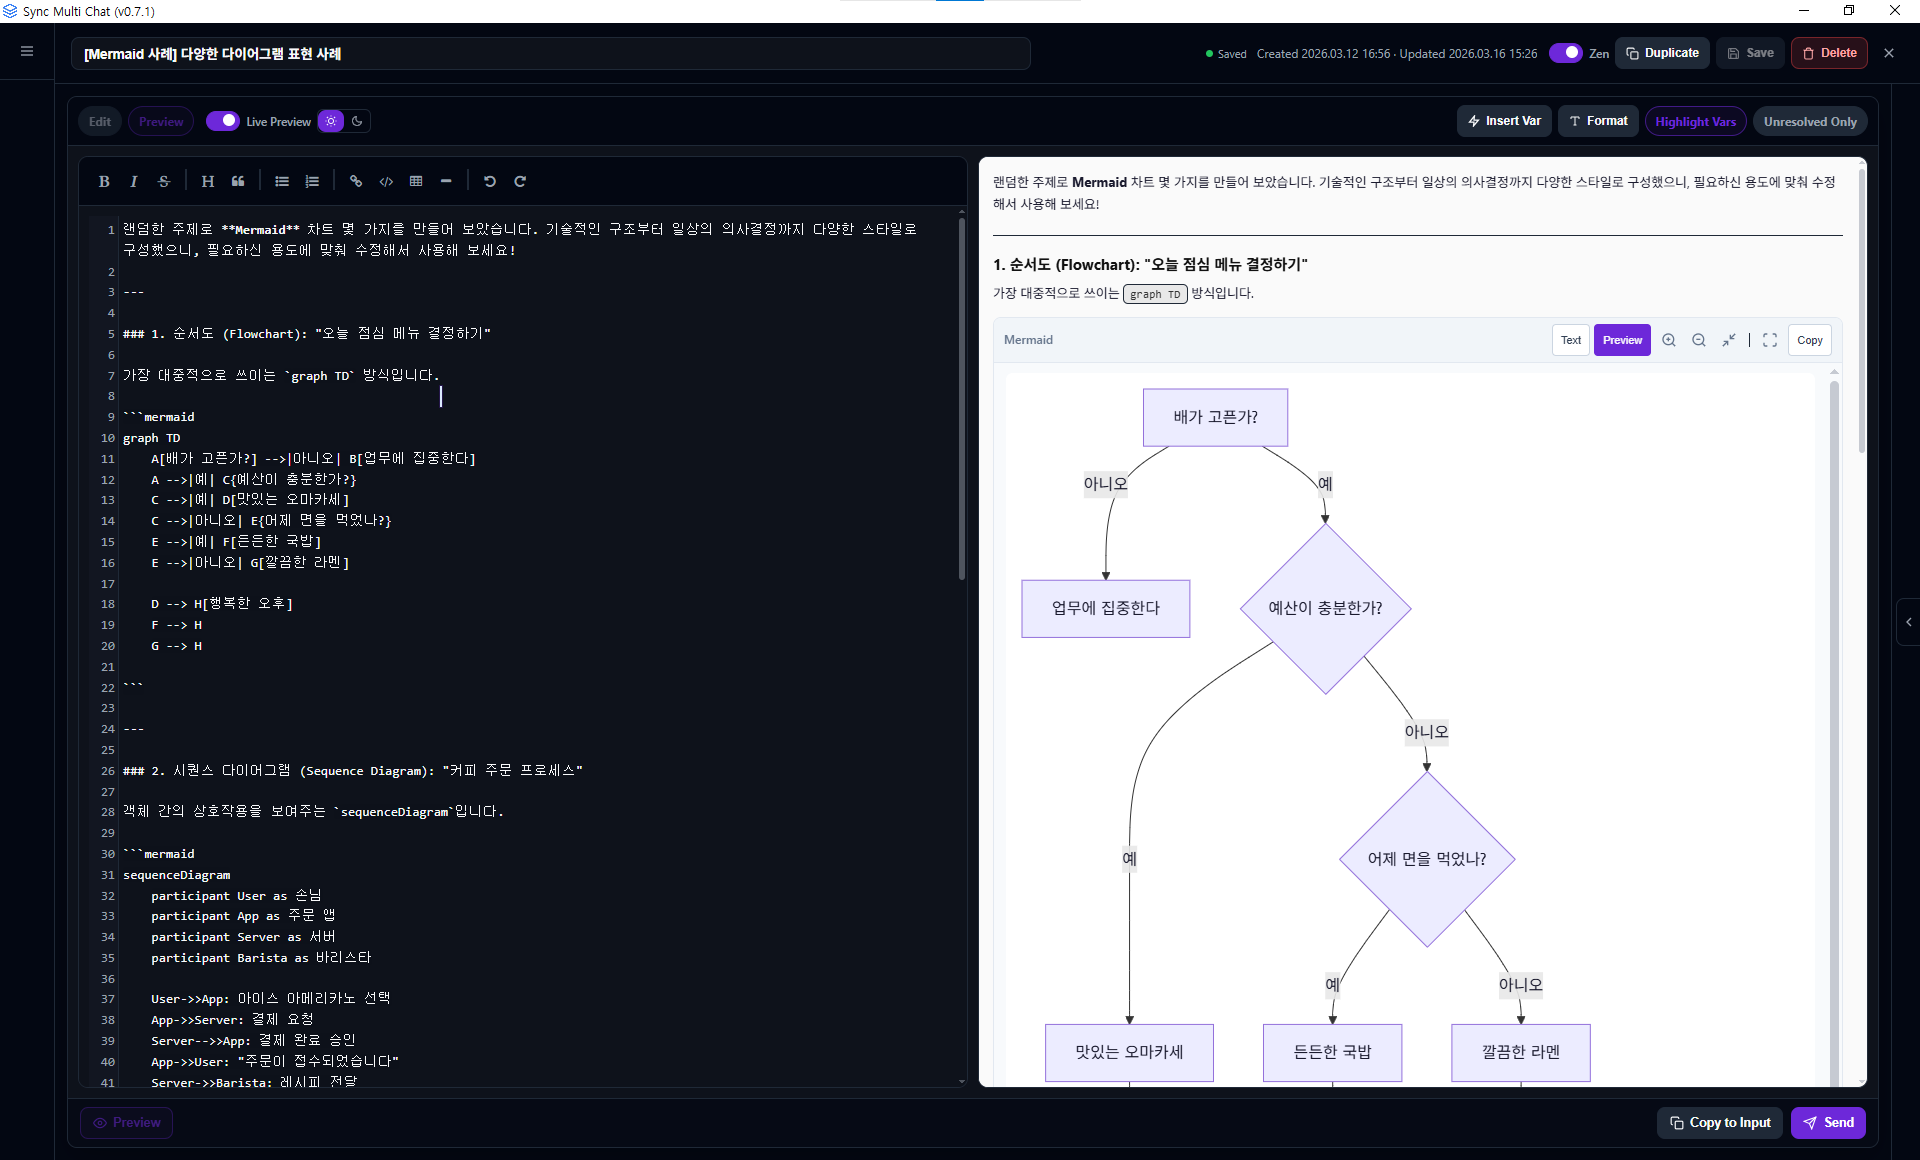
Task: Open the hamburger sidebar menu
Action: (x=27, y=51)
